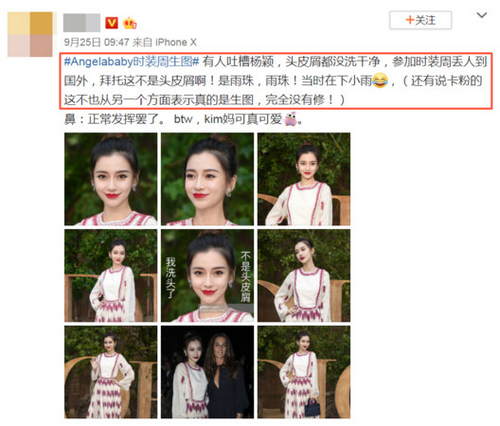Image resolution: width=500 pixels, height=426 pixels.
Task: Open the middle-right hand-on-hip photo
Action: (x=304, y=276)
